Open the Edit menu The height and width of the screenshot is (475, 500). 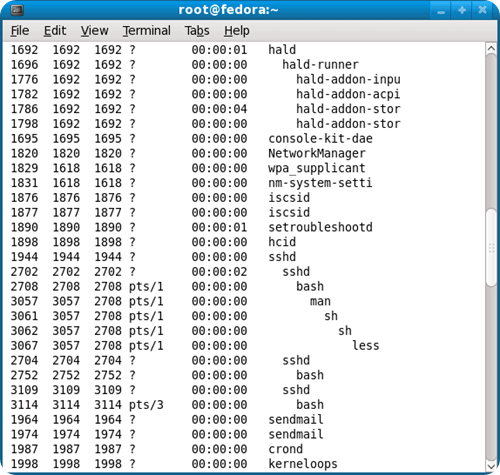[x=55, y=31]
